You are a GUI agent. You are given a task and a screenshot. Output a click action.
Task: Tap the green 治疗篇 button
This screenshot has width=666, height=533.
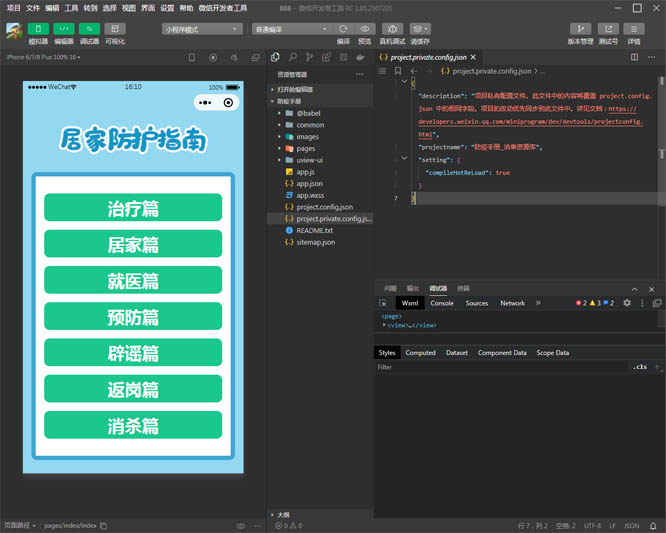(133, 208)
